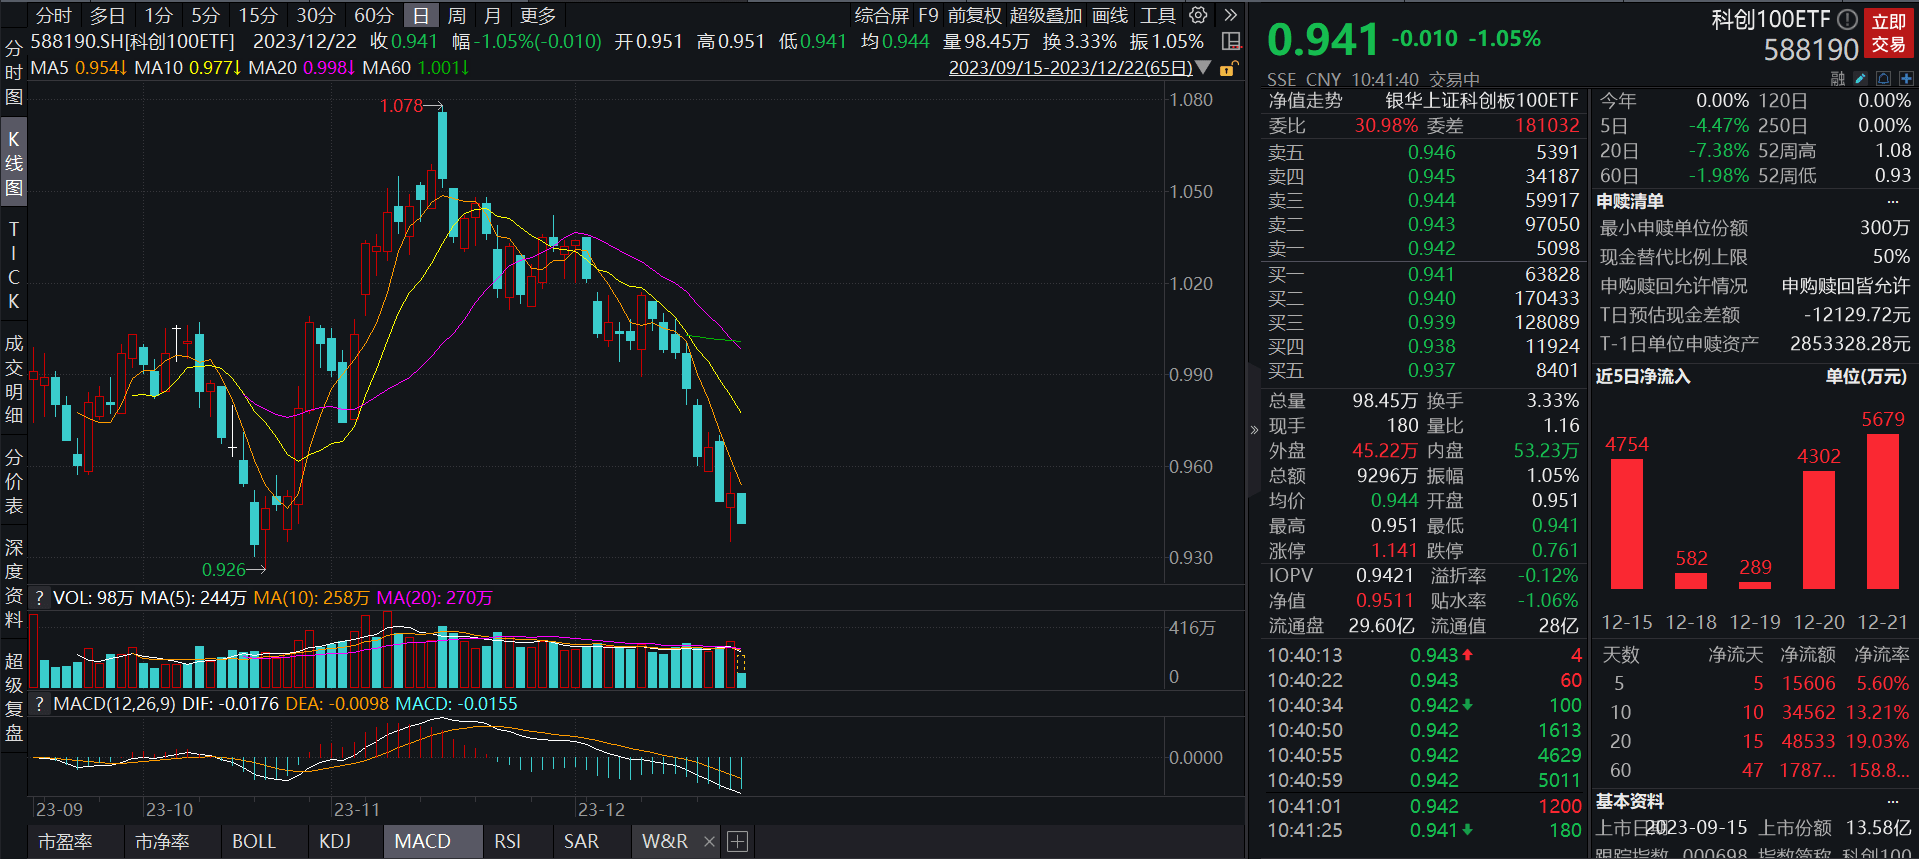
Task: Expand more toolbar options double-chevron
Action: pos(1231,15)
